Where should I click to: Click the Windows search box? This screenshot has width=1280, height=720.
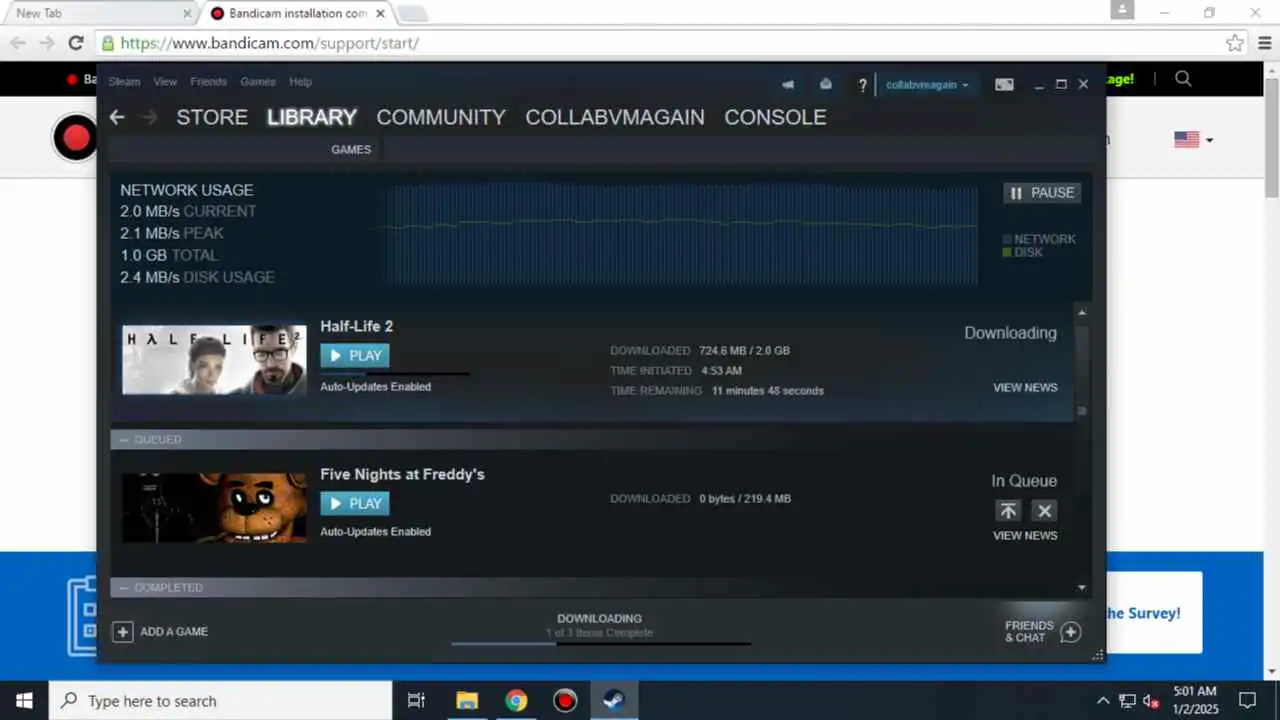click(x=220, y=700)
